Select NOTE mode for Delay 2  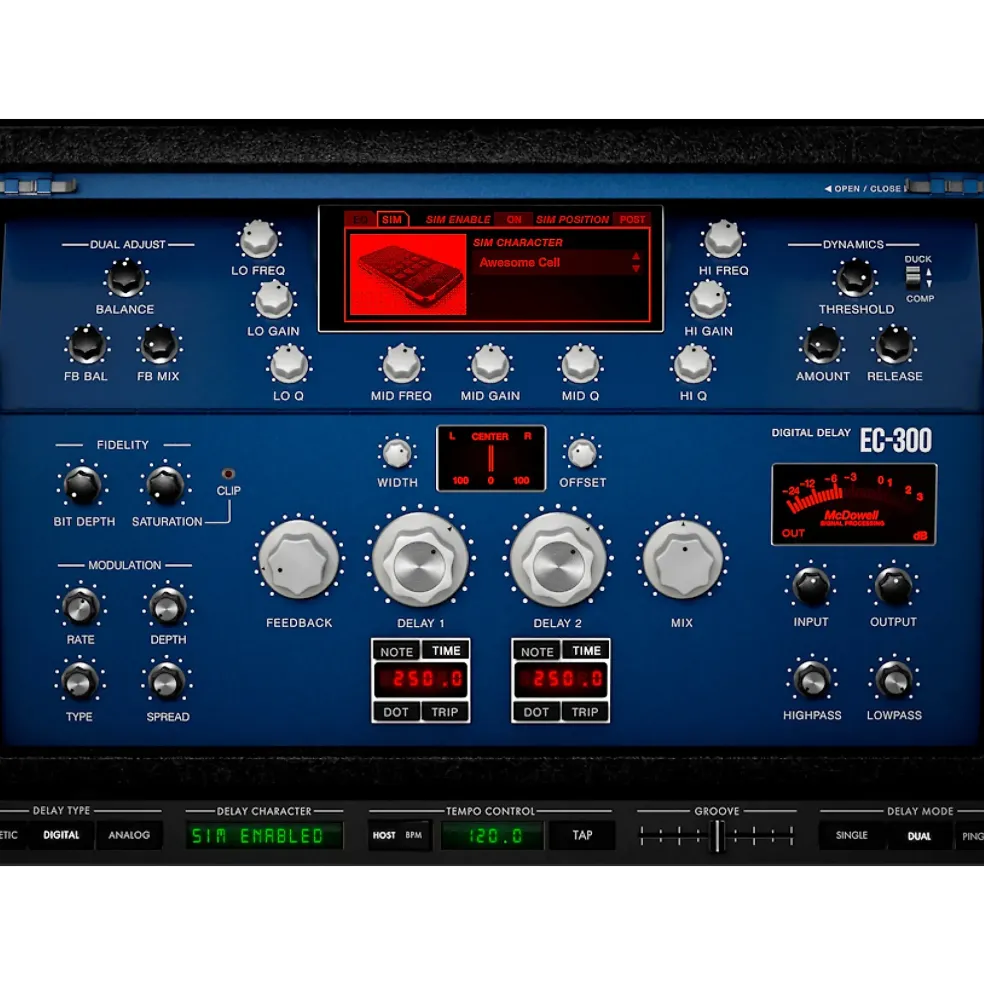coord(537,651)
